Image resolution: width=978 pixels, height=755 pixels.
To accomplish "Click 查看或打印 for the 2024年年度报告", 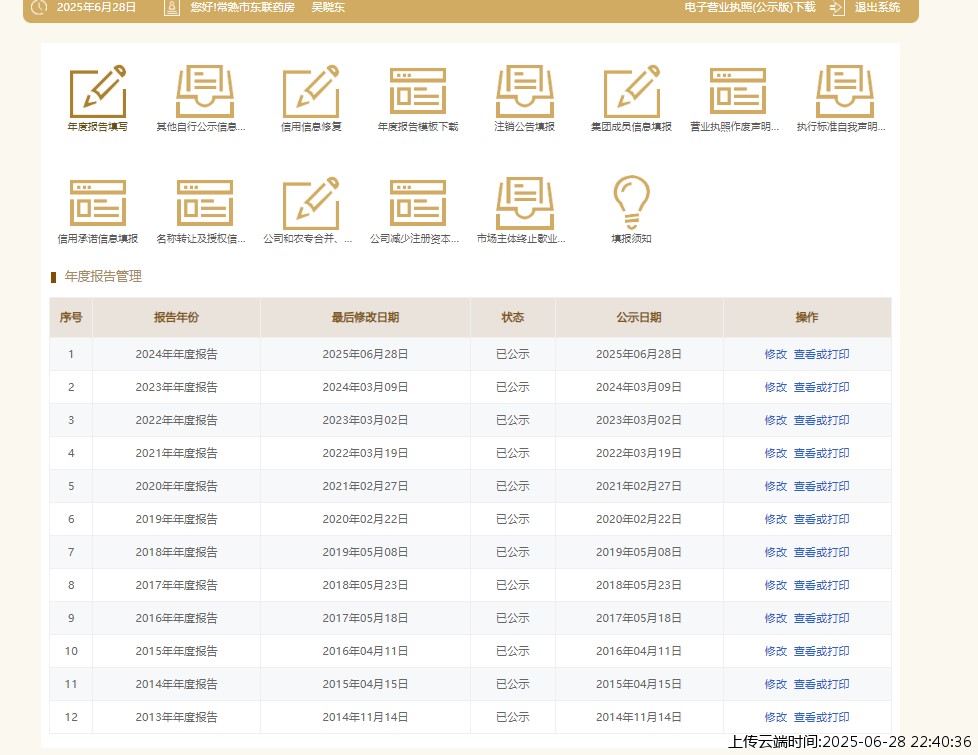I will [x=821, y=354].
